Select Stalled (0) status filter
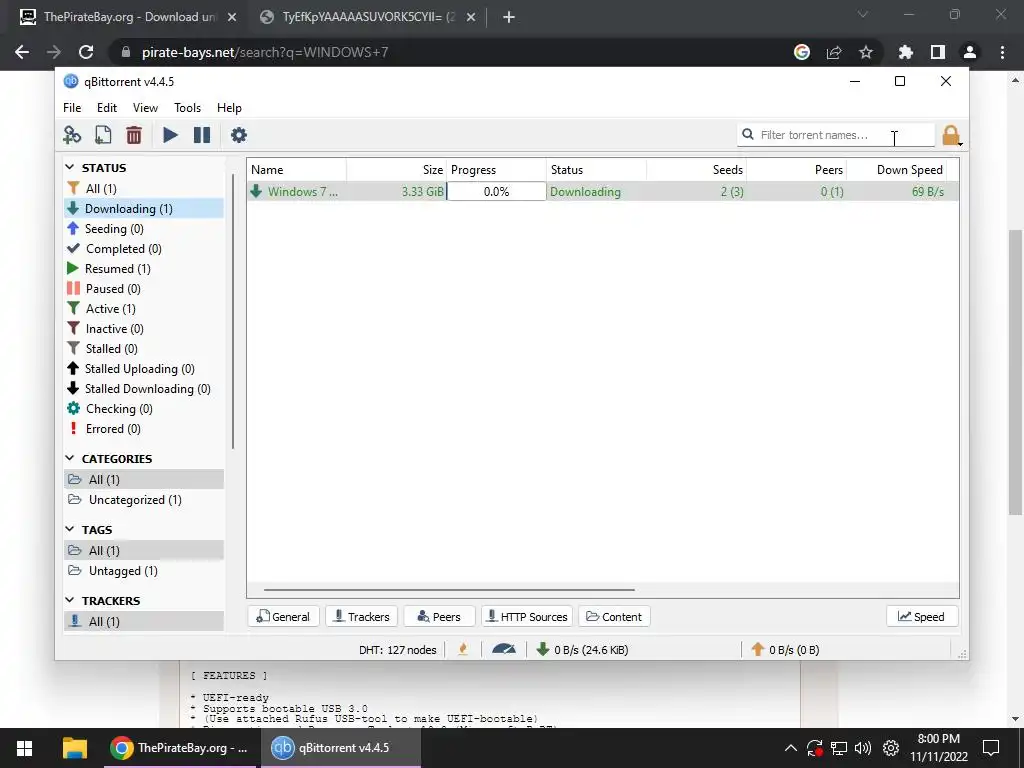1024x768 pixels. (144, 349)
